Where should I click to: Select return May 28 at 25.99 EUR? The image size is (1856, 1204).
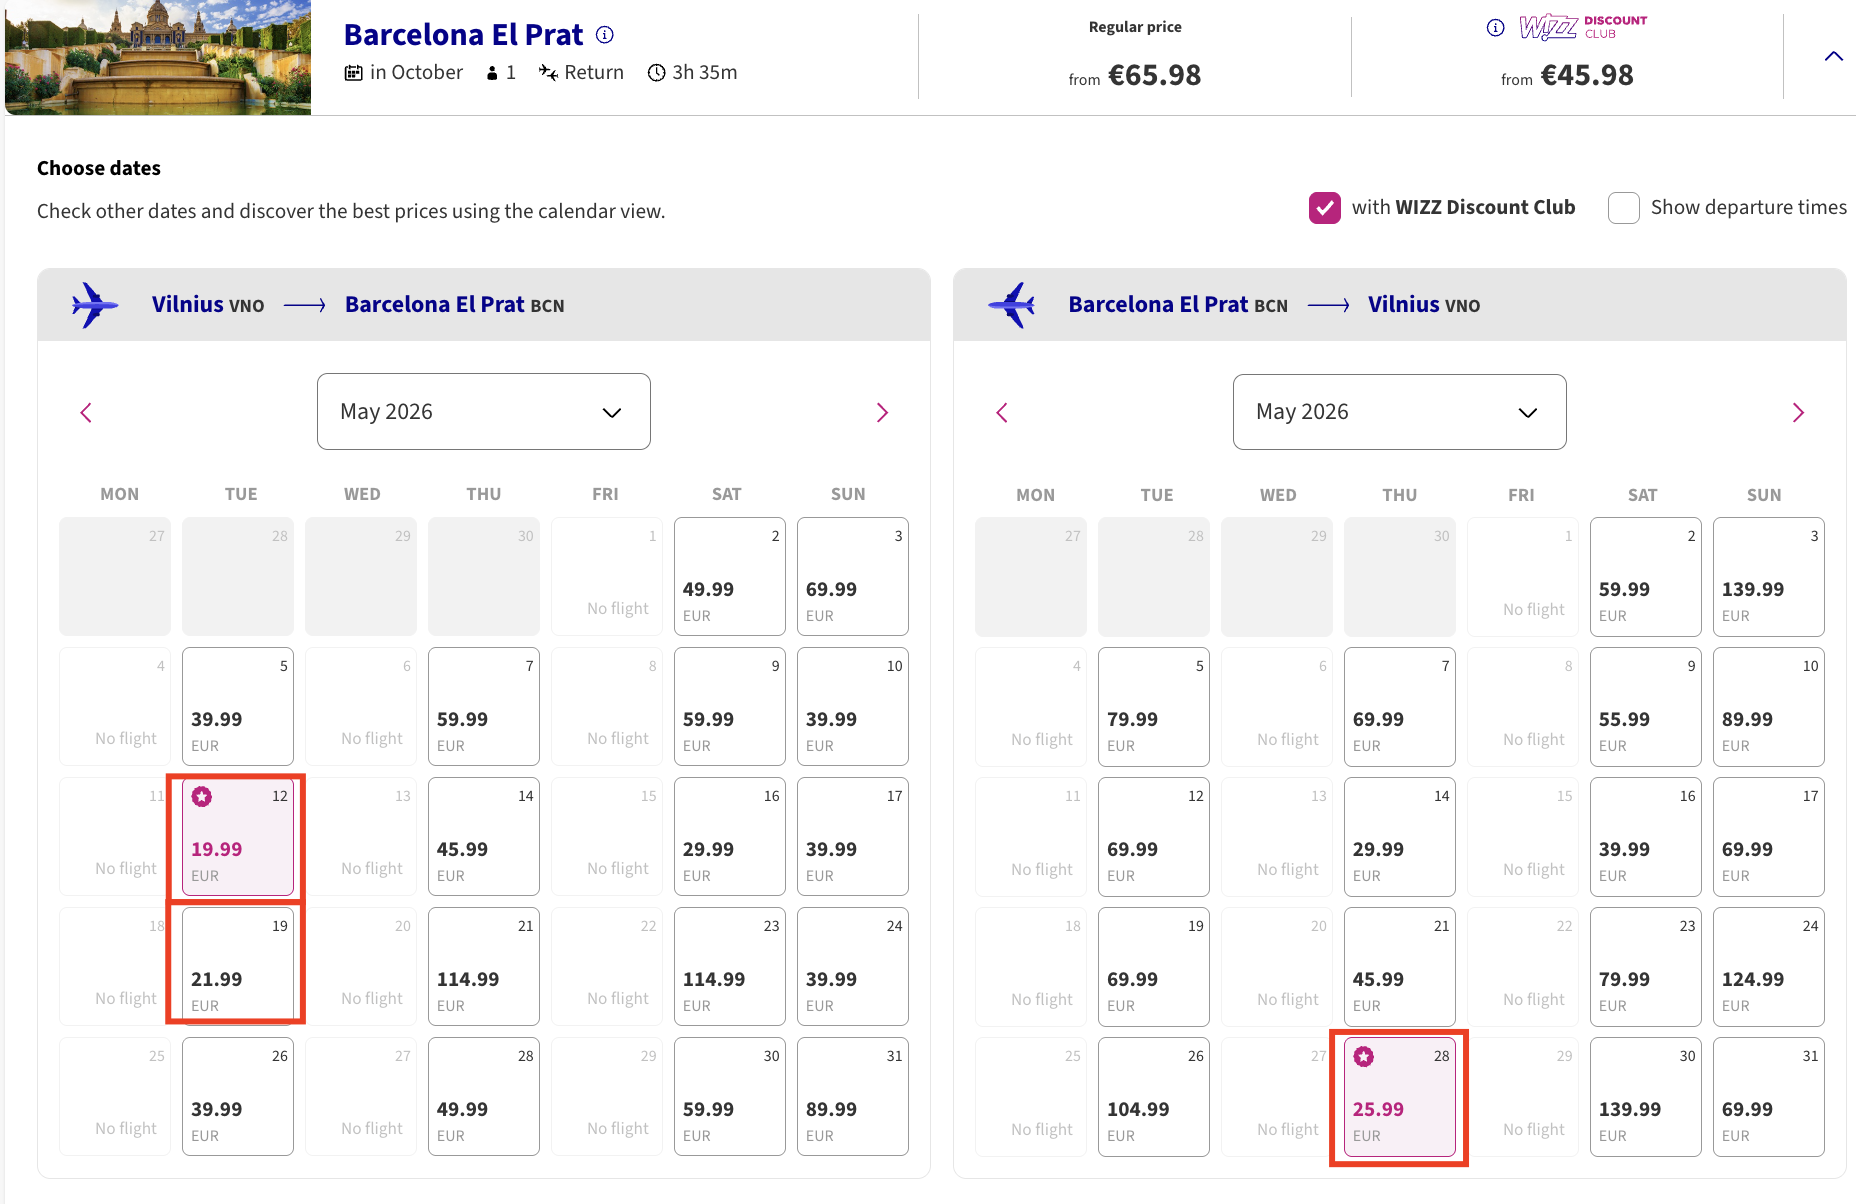(x=1399, y=1097)
